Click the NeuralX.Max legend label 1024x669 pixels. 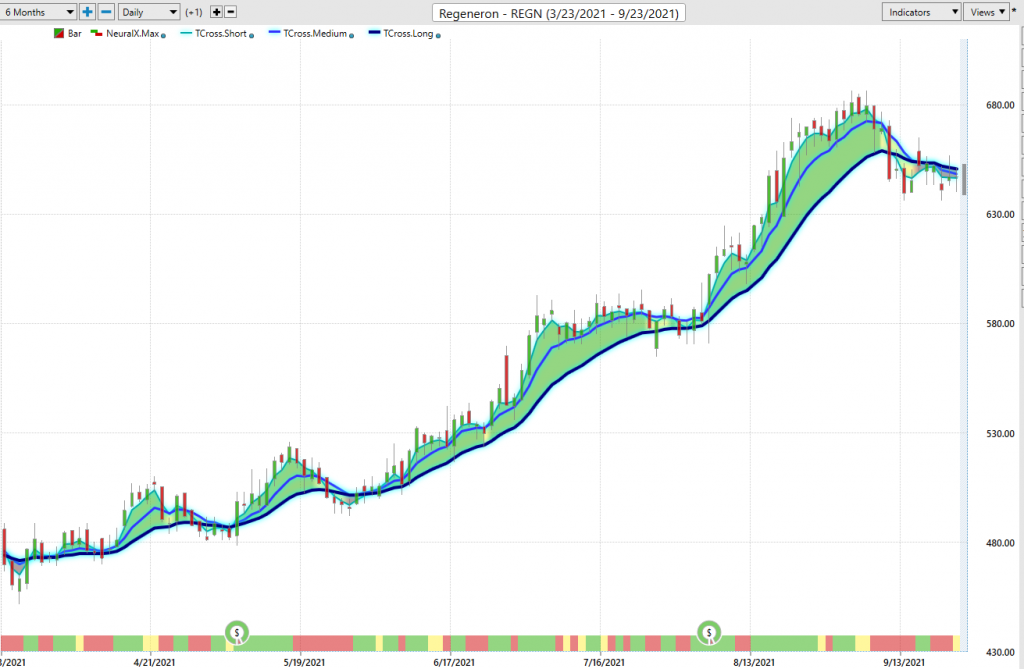(x=133, y=33)
